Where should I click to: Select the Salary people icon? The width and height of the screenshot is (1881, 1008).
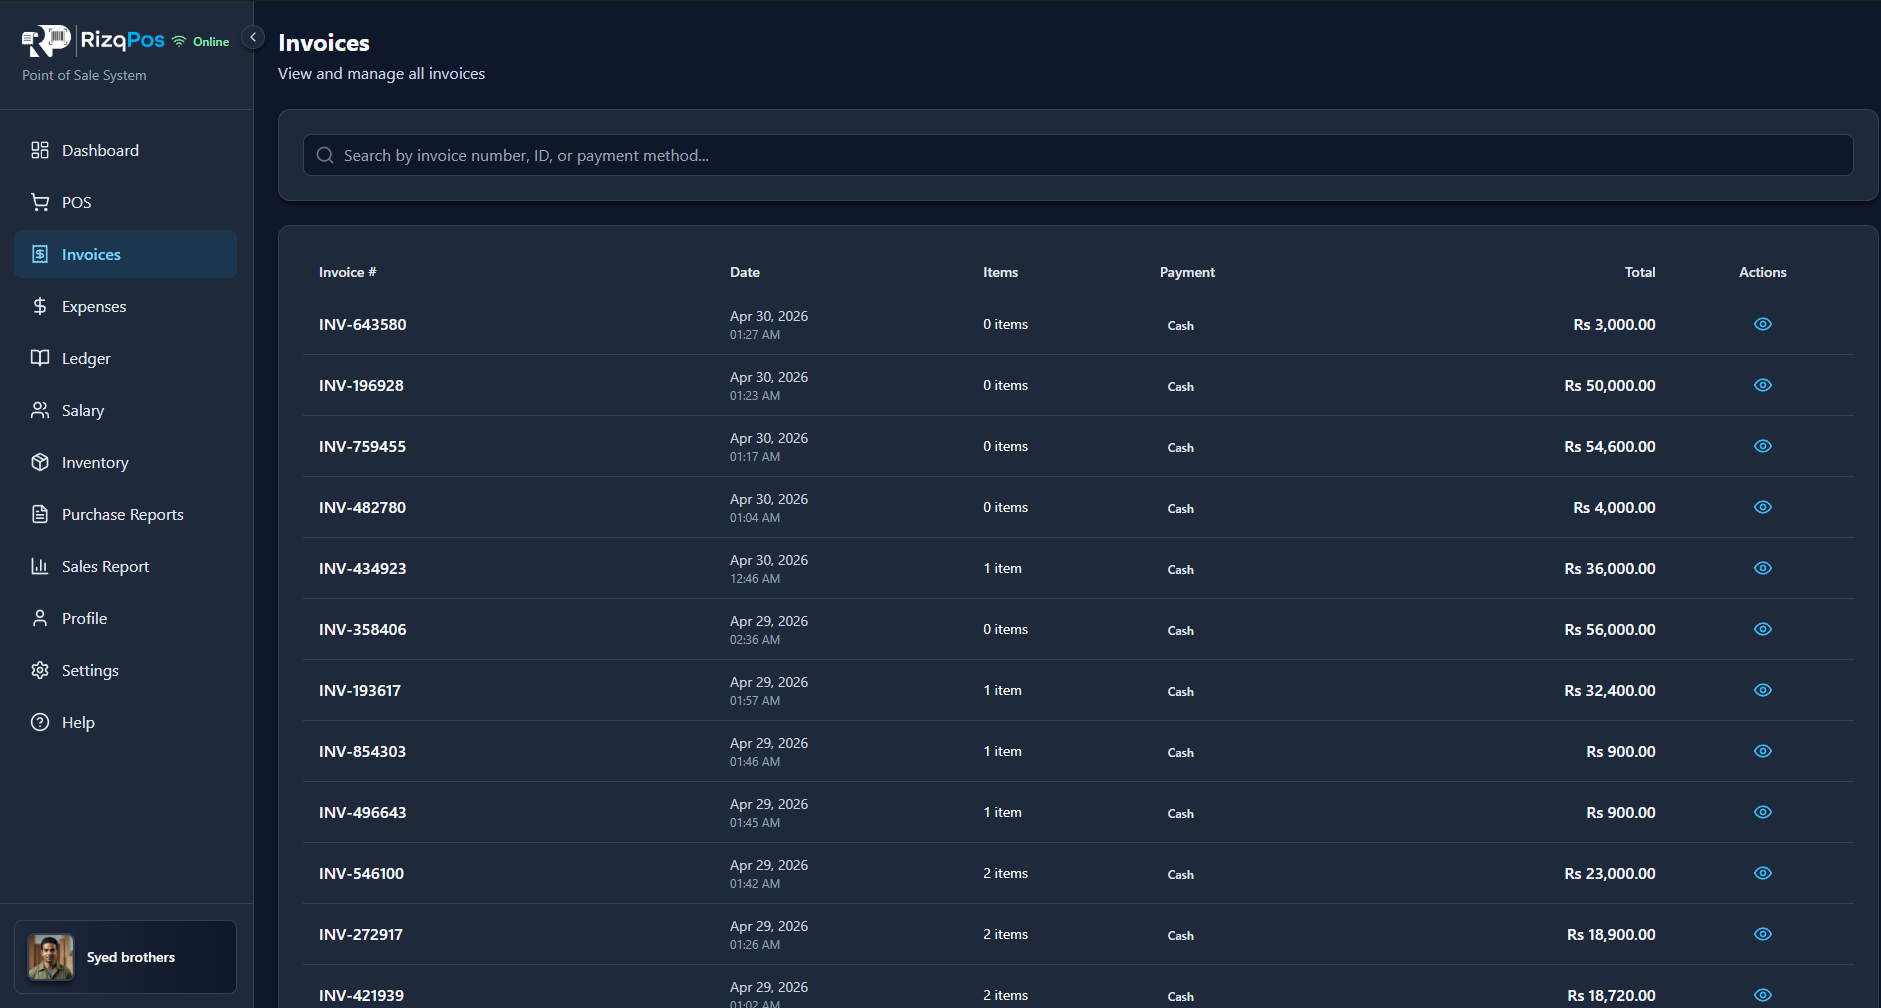click(40, 410)
